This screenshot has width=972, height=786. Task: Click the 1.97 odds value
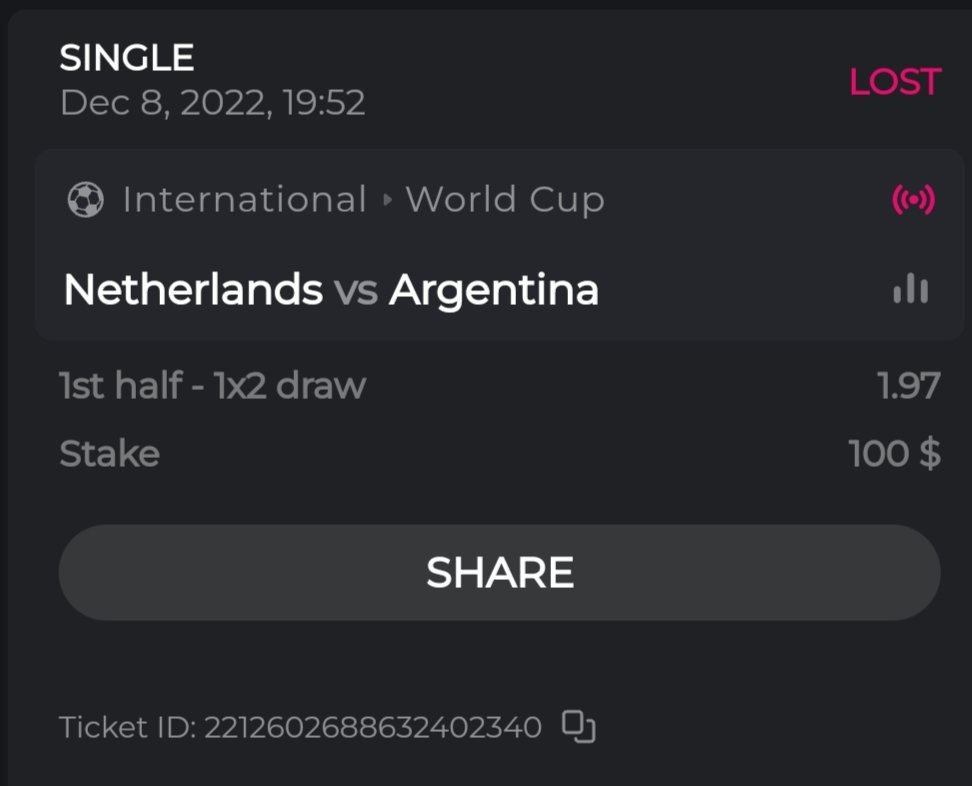point(909,385)
